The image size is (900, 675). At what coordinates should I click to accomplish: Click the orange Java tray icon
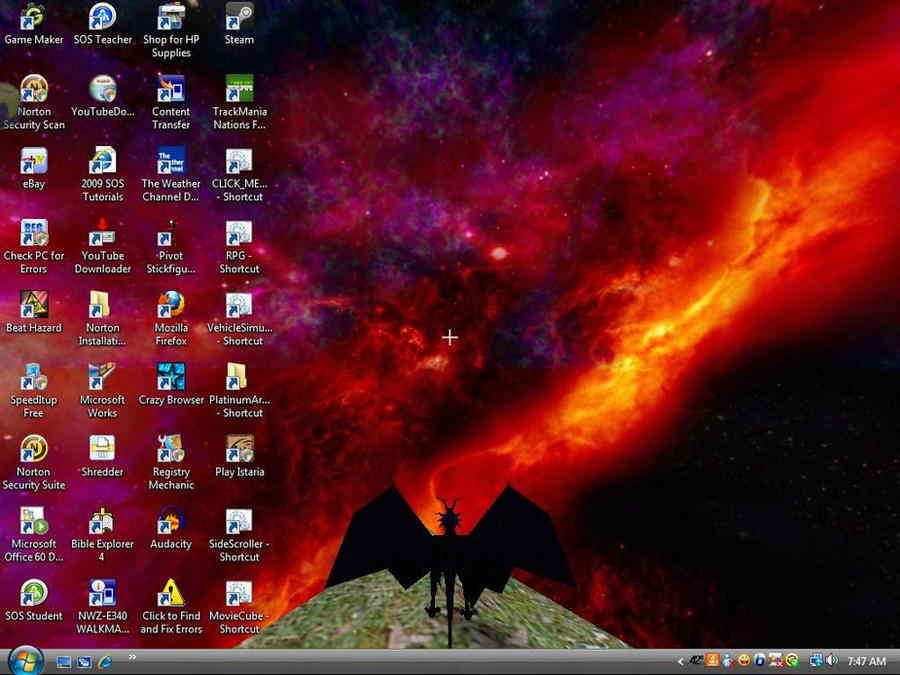pyautogui.click(x=712, y=661)
